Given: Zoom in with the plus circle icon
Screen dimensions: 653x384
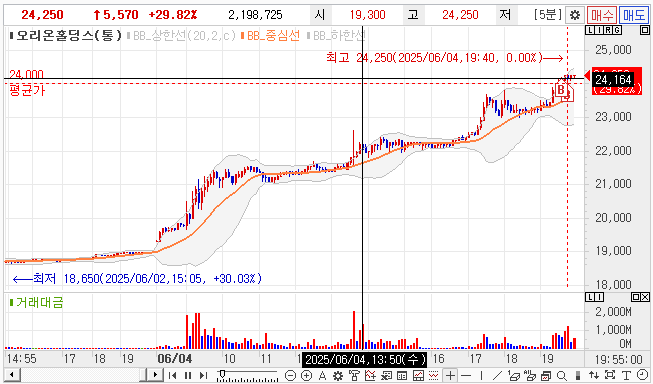Looking at the screenshot, I should coord(307,375).
